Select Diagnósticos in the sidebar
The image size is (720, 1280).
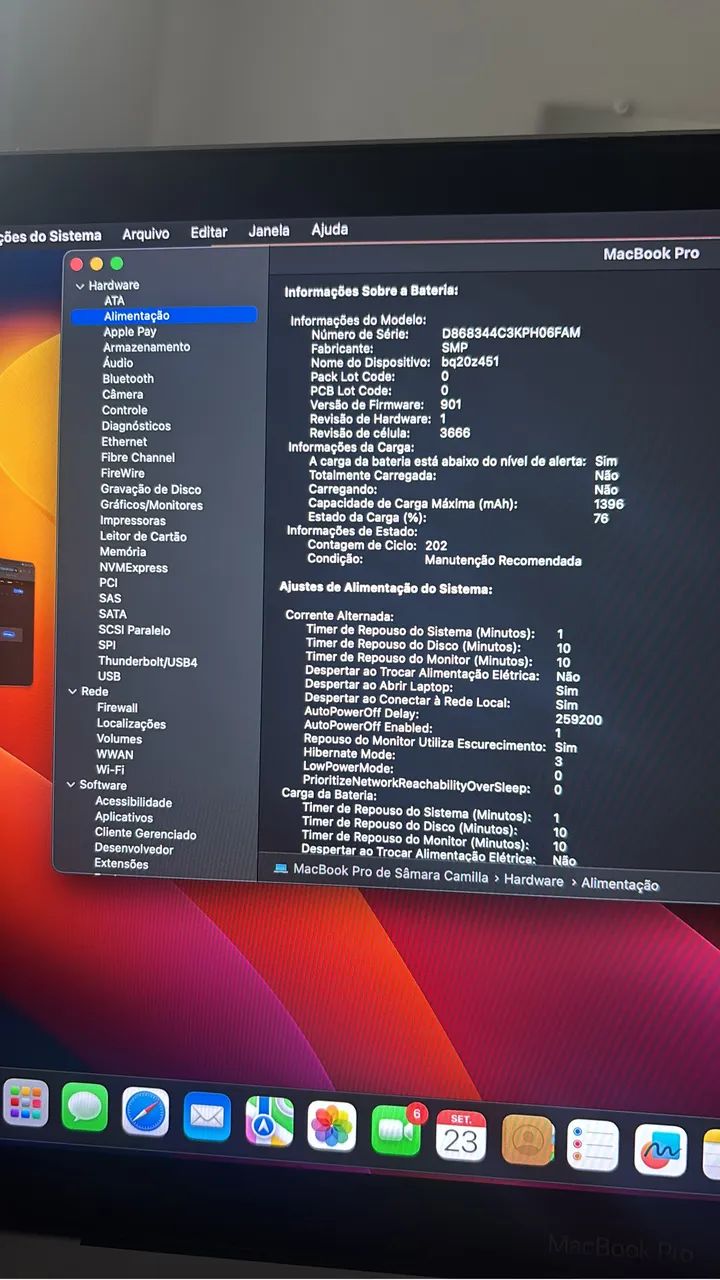point(136,426)
